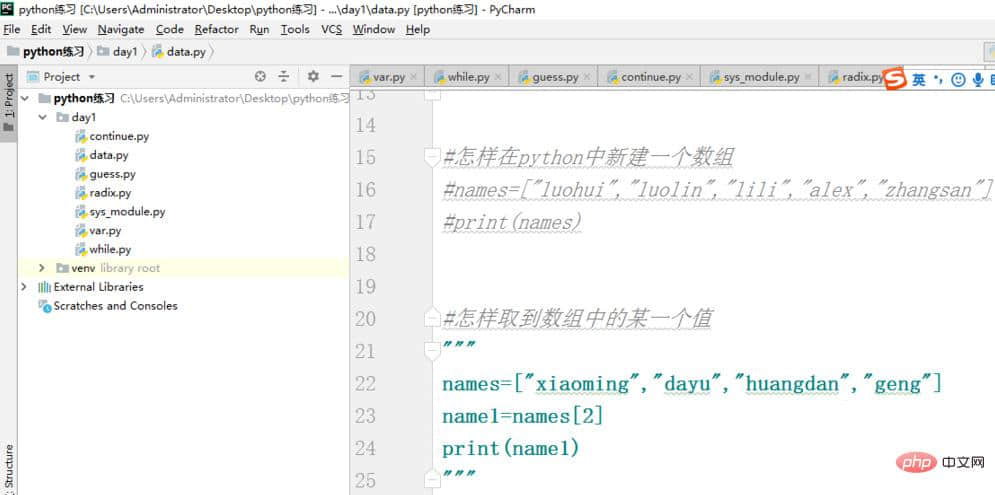Screen dimensions: 995x495
Task: Click the Sogou microphone voice input icon
Action: (x=979, y=79)
